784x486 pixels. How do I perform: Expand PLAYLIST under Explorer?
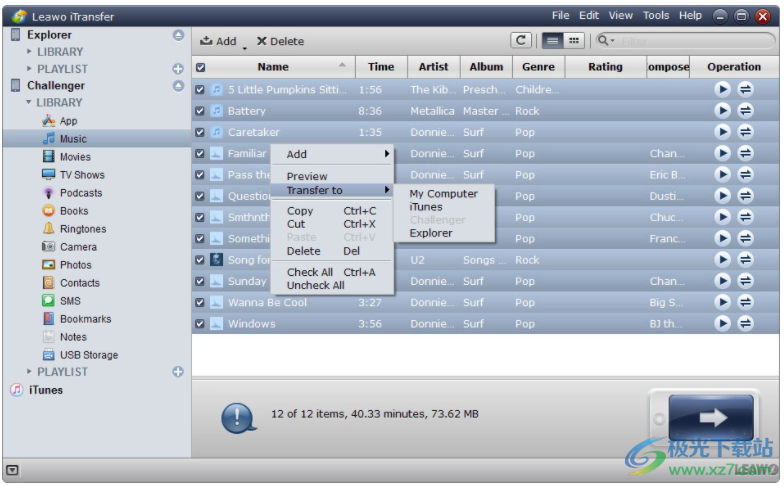click(x=29, y=68)
